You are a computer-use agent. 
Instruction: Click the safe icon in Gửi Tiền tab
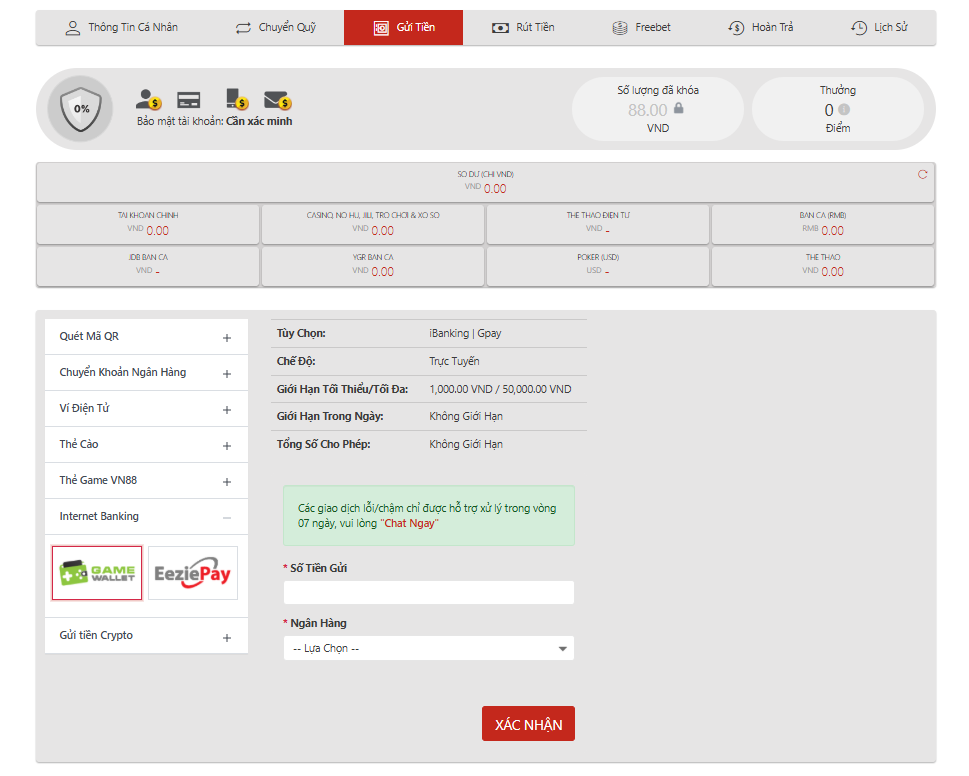click(381, 28)
